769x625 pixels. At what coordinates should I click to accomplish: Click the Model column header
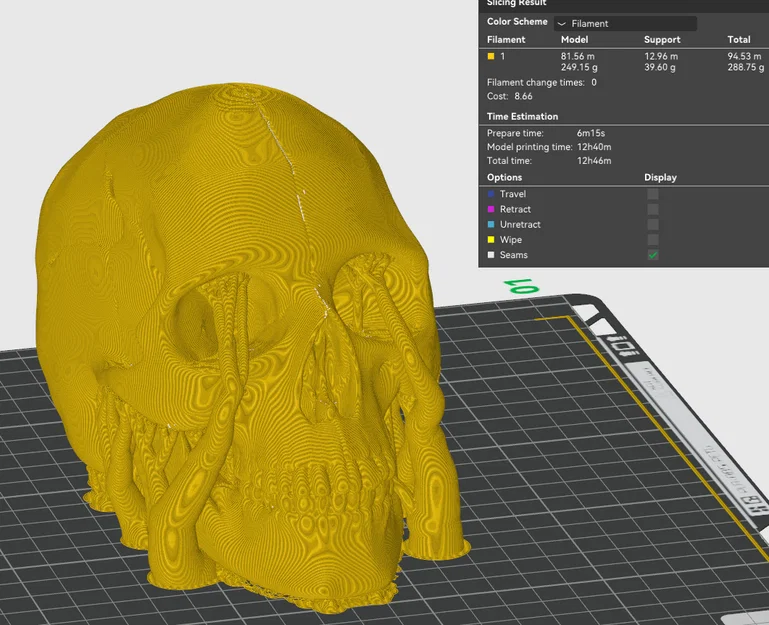(x=574, y=39)
